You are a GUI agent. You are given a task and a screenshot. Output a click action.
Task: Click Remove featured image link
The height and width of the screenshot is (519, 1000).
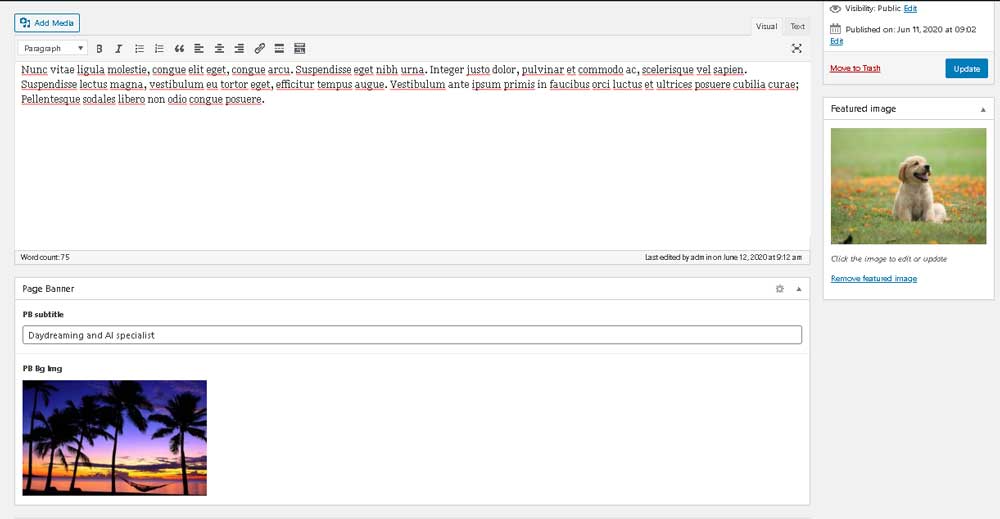[873, 278]
